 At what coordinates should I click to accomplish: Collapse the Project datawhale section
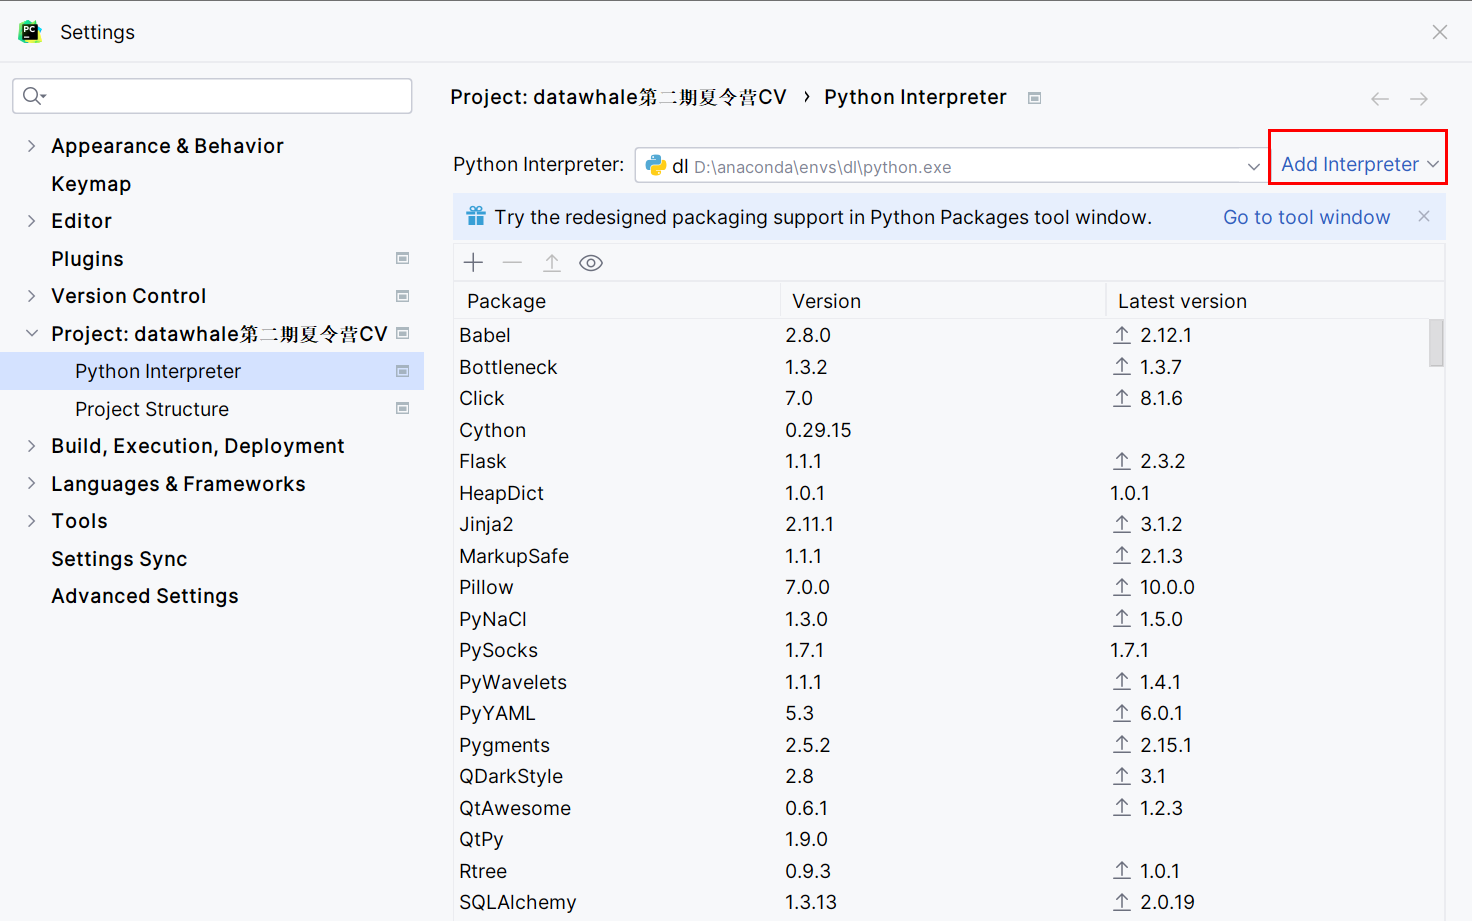pyautogui.click(x=31, y=333)
